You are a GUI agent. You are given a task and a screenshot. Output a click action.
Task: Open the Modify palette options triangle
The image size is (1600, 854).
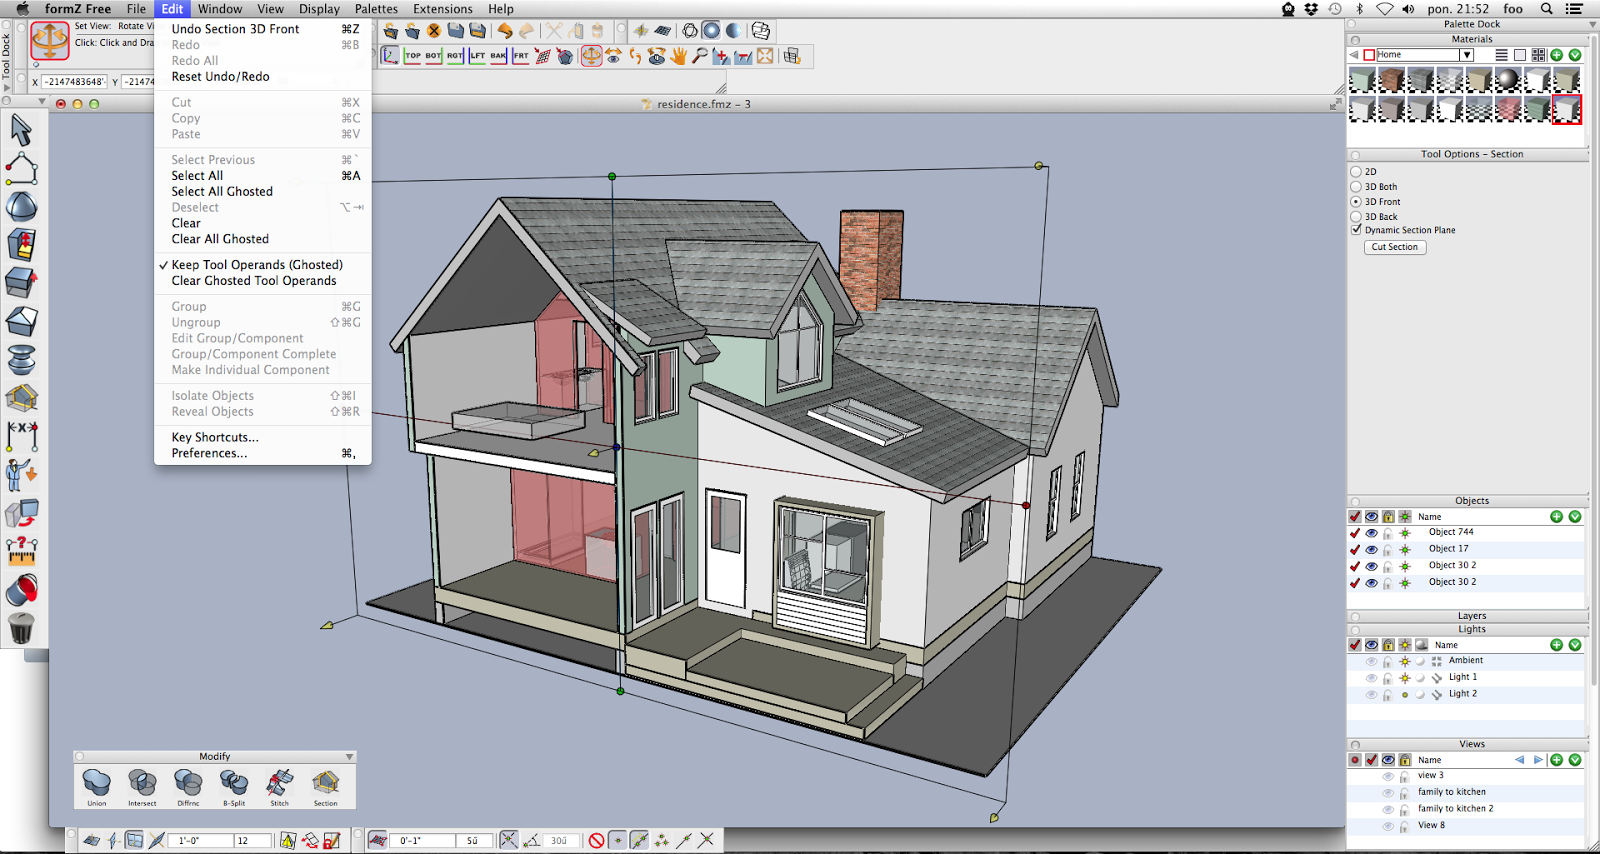point(349,757)
